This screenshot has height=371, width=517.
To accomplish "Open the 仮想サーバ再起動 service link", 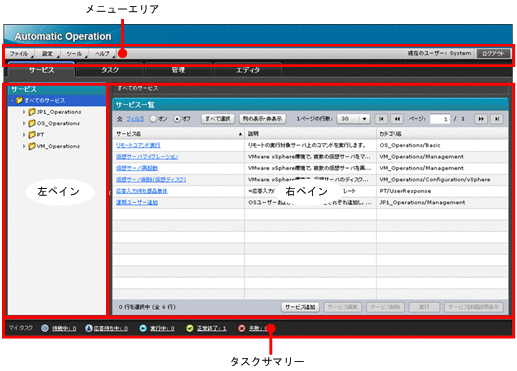I will tap(137, 168).
